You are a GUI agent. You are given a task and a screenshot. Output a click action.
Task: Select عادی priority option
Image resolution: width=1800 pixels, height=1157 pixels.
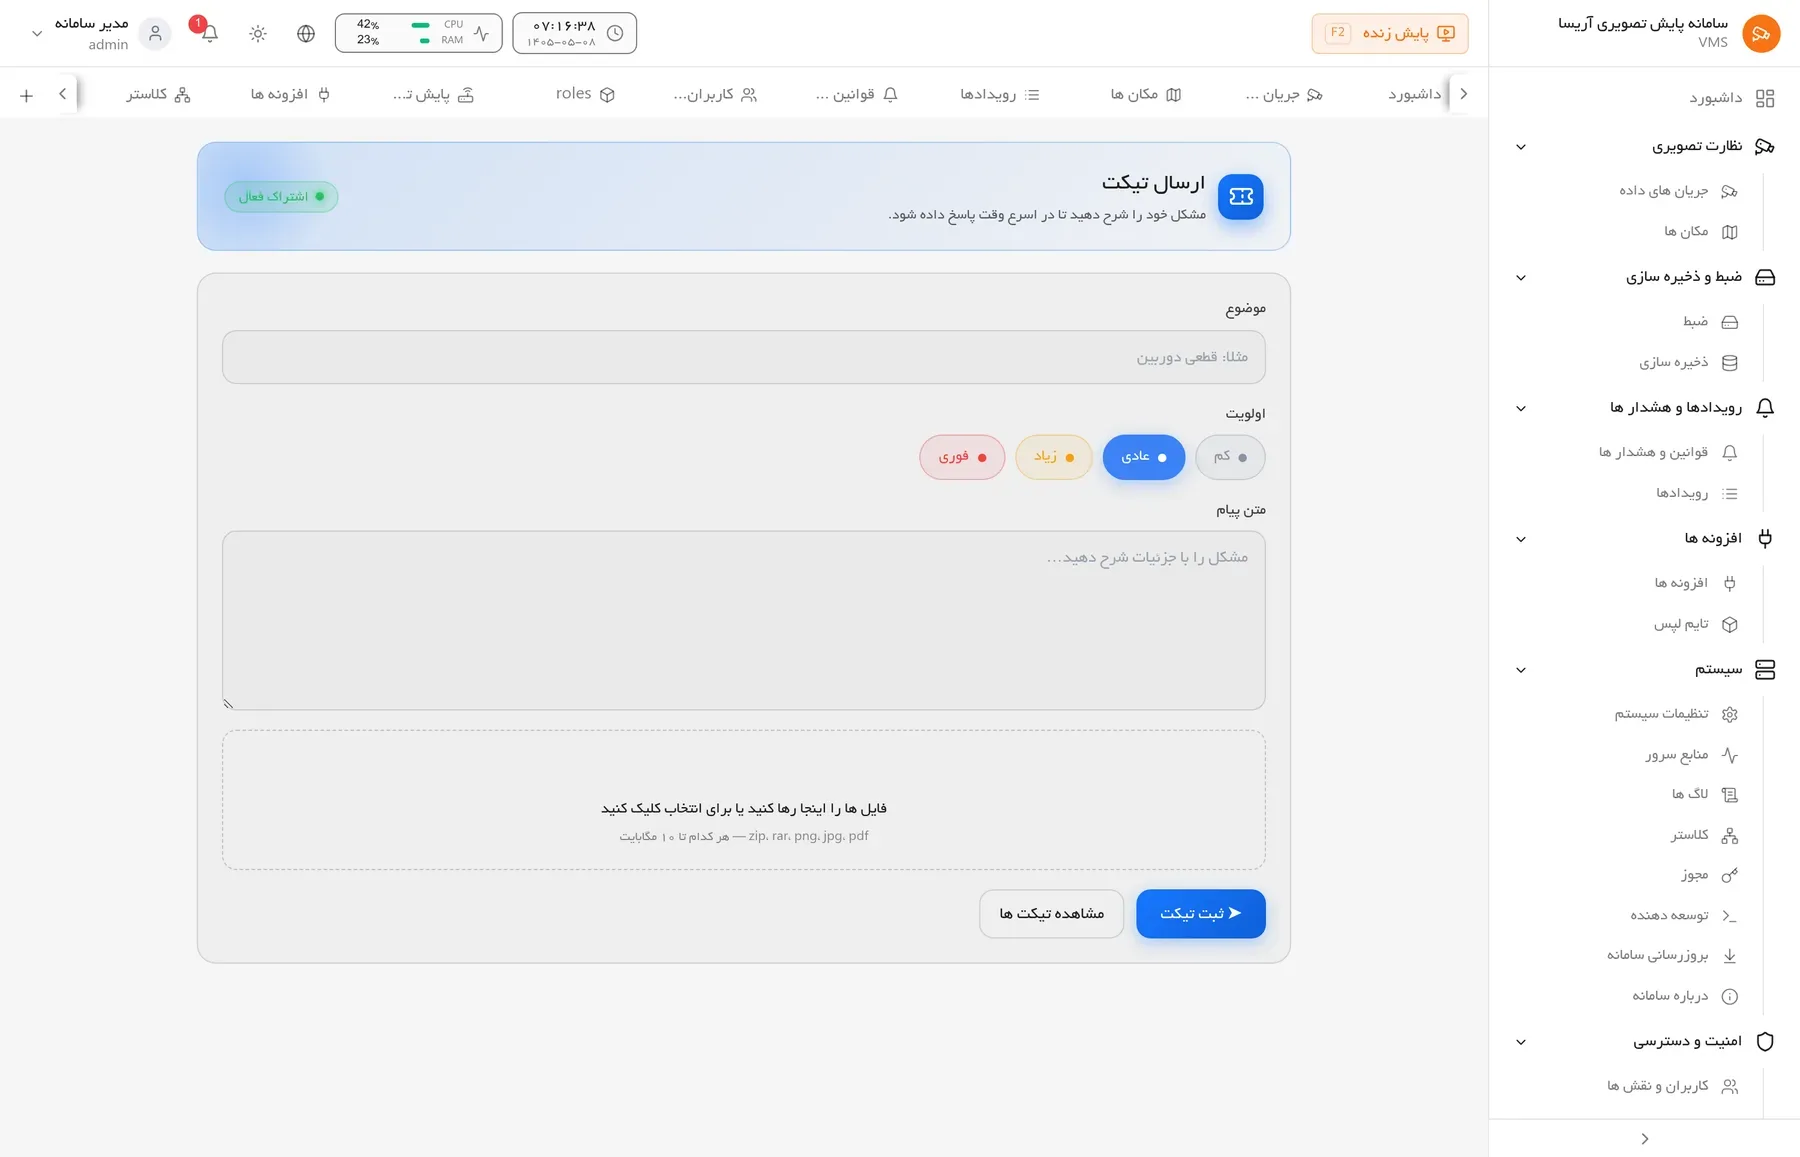click(1144, 457)
